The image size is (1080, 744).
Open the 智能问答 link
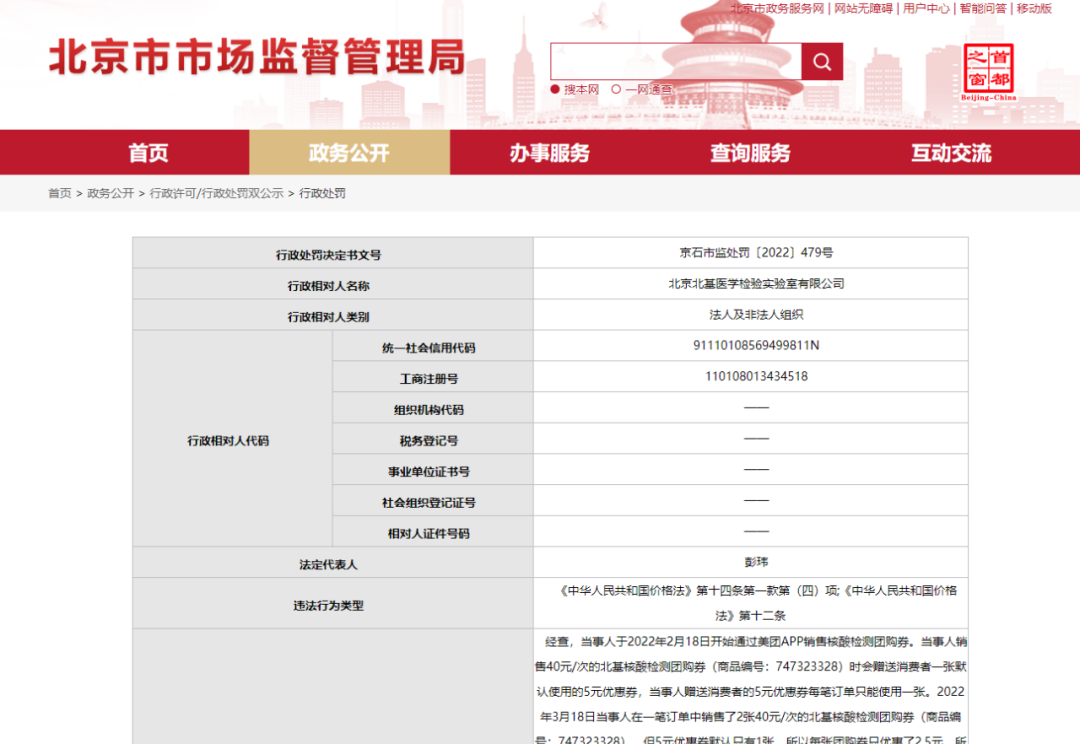tap(983, 8)
